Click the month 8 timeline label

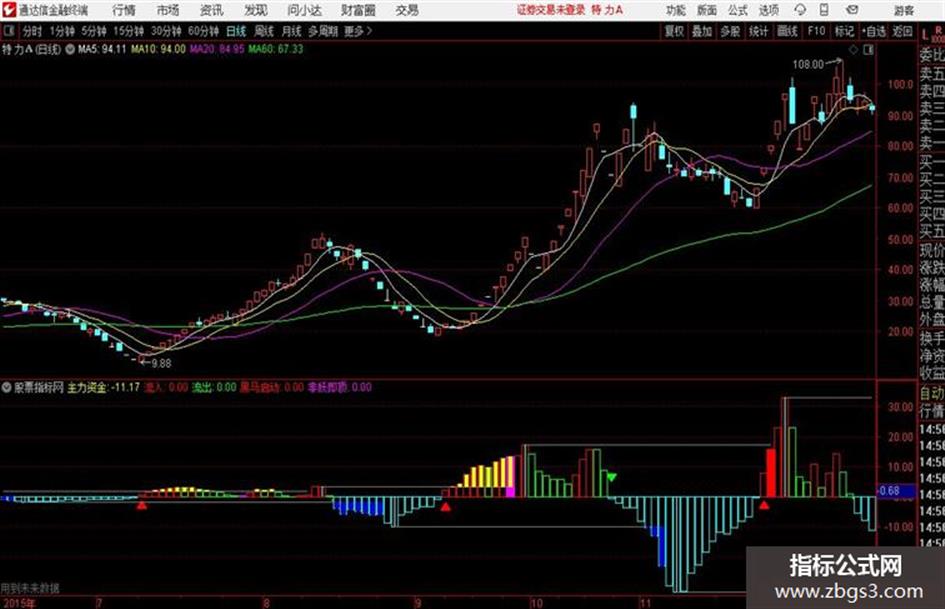click(266, 602)
